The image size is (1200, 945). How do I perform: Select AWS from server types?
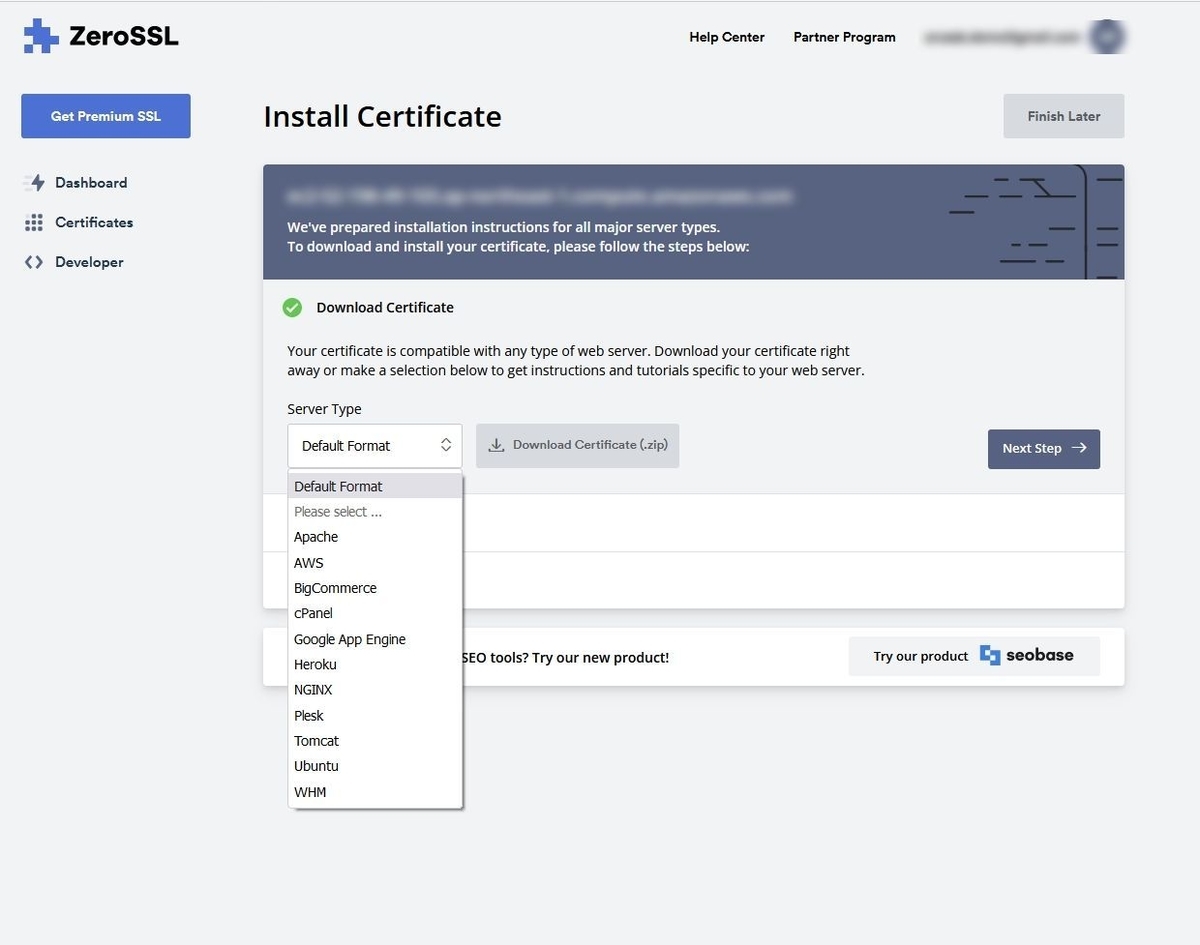click(x=375, y=563)
